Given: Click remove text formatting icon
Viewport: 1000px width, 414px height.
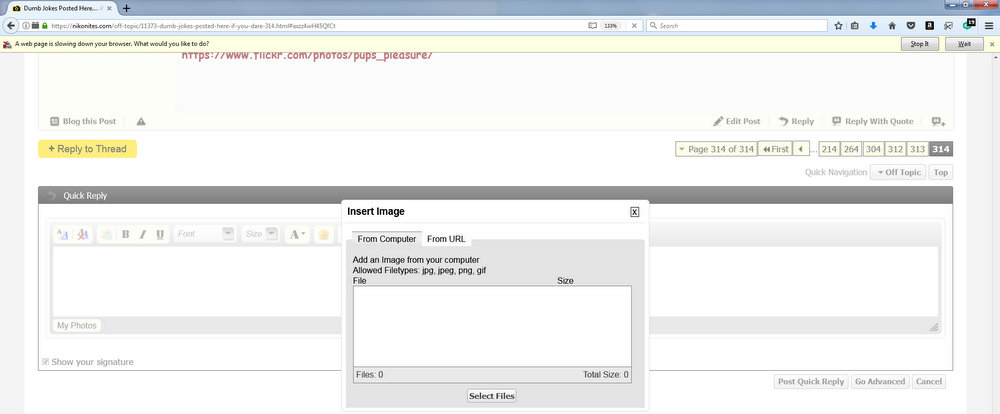Looking at the screenshot, I should point(82,234).
